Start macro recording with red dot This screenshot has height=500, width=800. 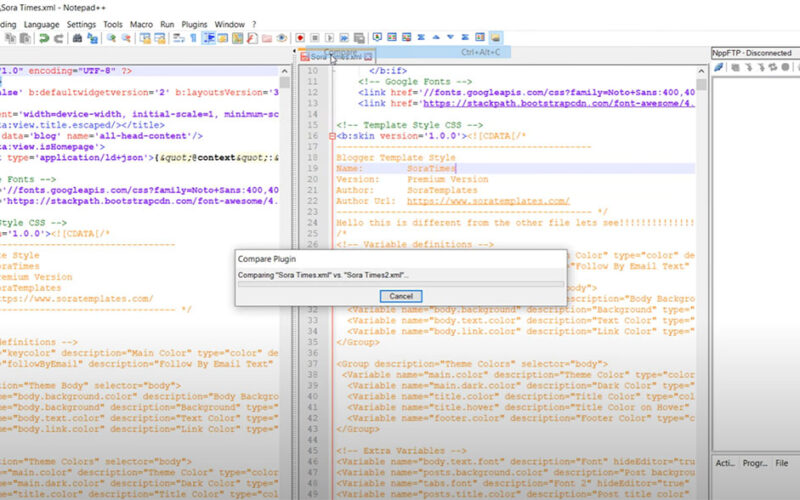[x=300, y=38]
